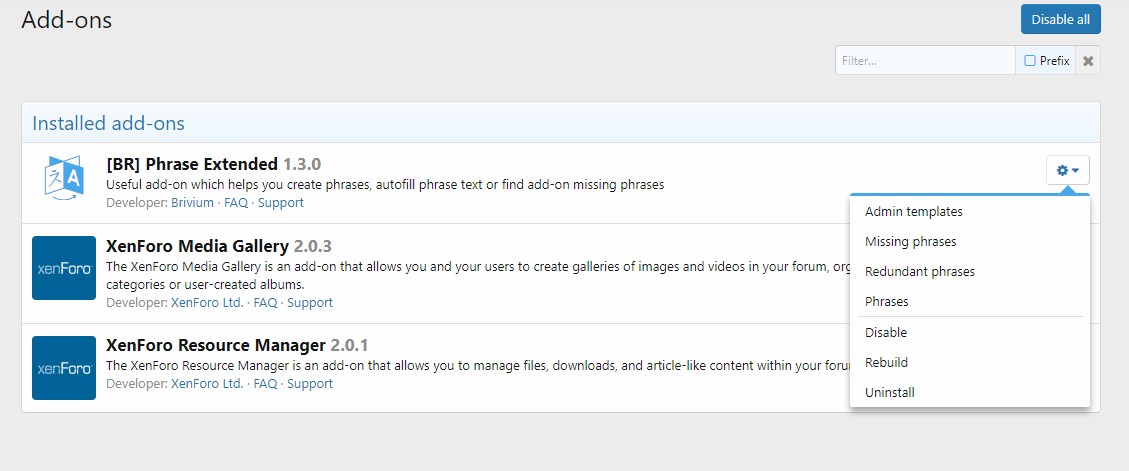Image resolution: width=1129 pixels, height=471 pixels.
Task: Open FAQ link under Media Gallery
Action: pos(265,302)
